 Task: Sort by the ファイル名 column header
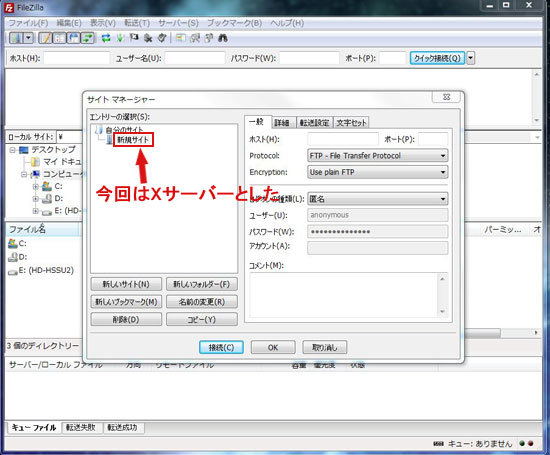coord(43,229)
